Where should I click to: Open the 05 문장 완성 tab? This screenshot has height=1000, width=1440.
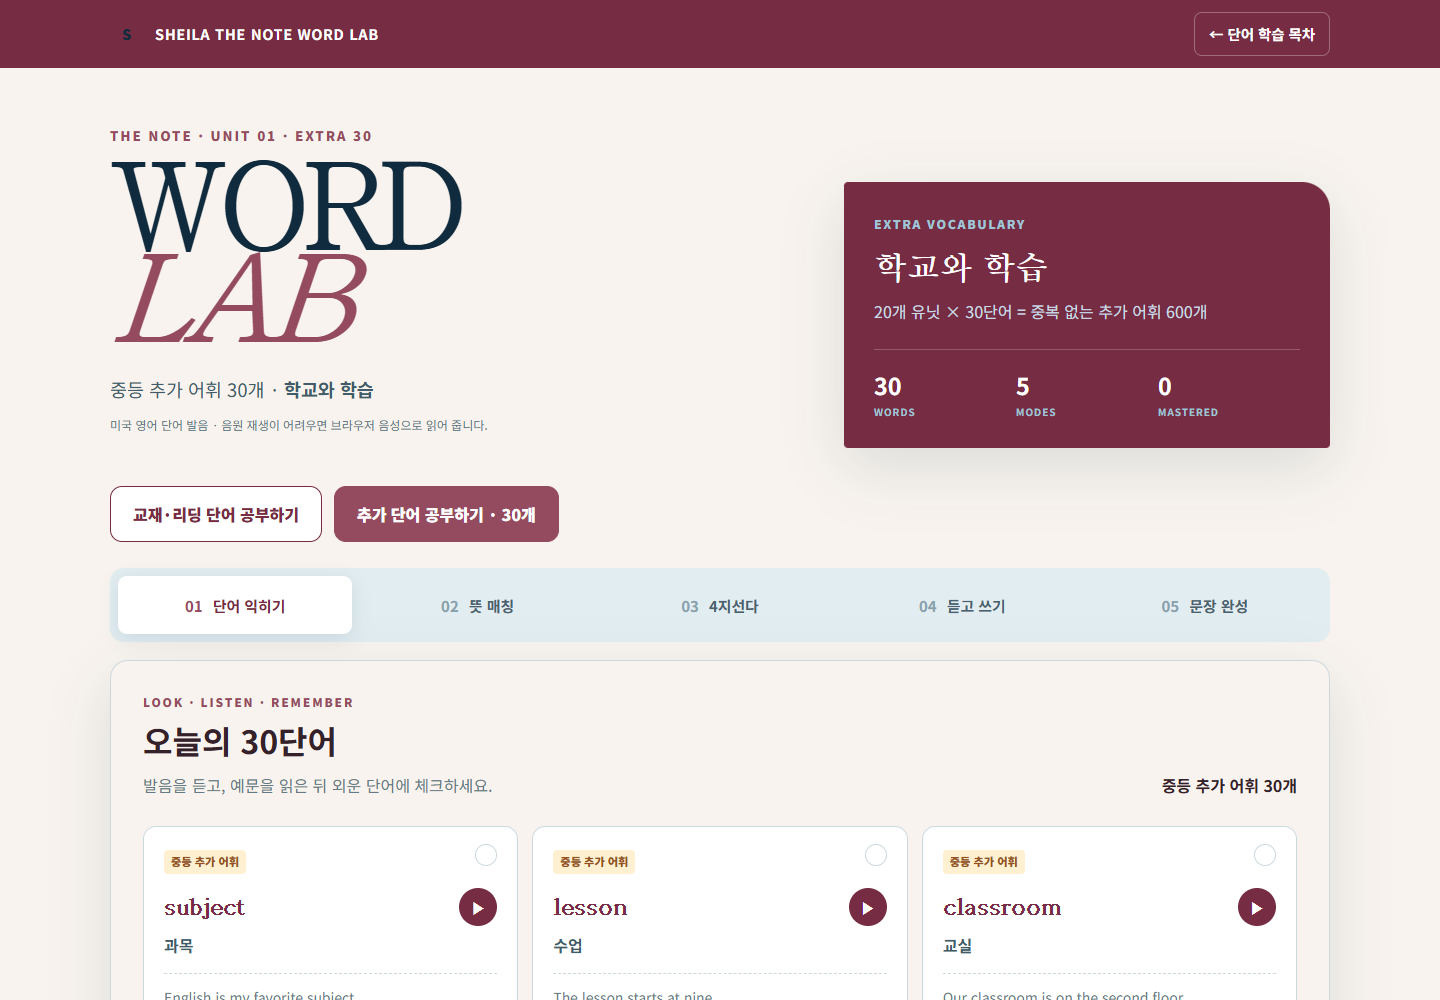(x=1205, y=605)
